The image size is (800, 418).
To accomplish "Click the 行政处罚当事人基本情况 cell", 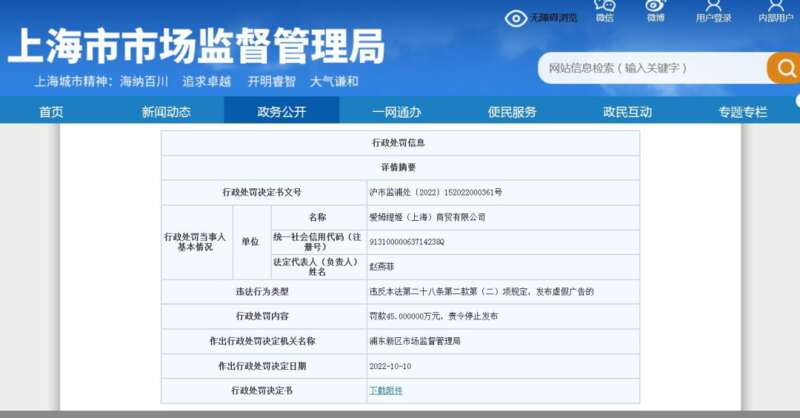I will (196, 242).
